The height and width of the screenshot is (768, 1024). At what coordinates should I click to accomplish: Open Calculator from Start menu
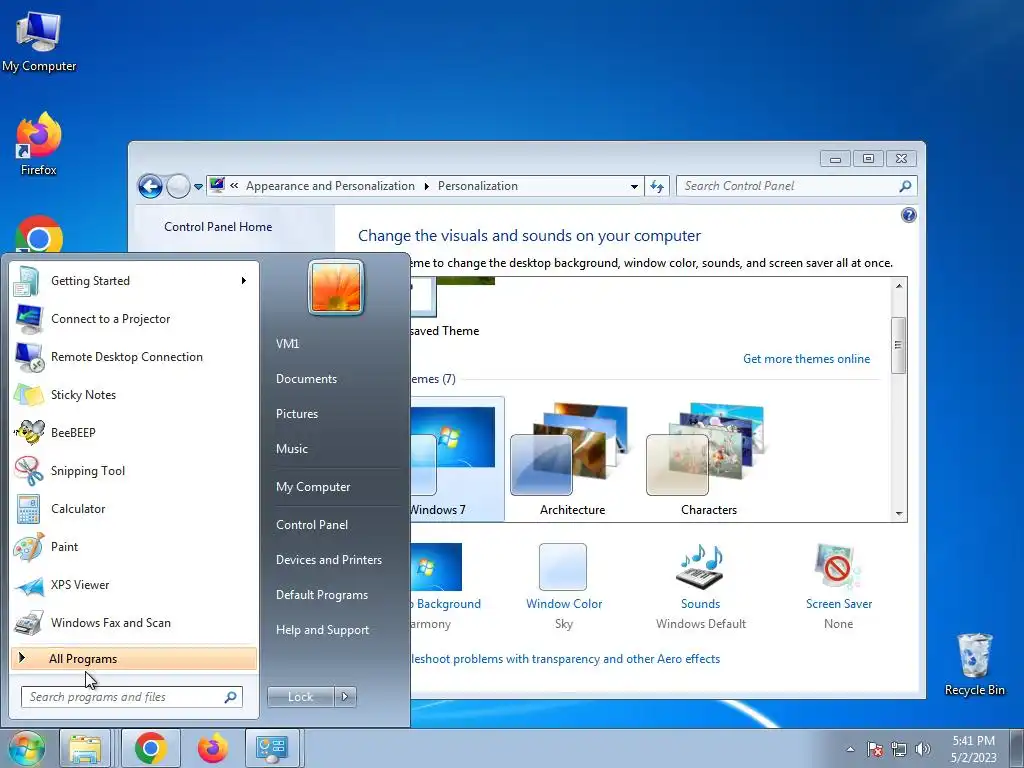134,509
